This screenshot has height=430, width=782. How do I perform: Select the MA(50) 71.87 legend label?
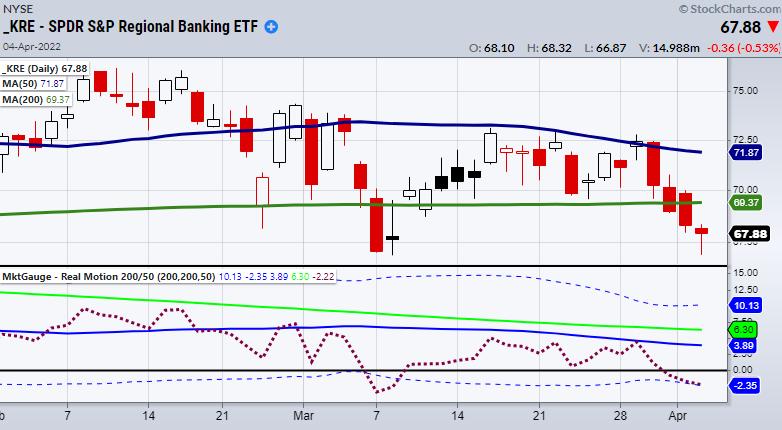point(33,84)
